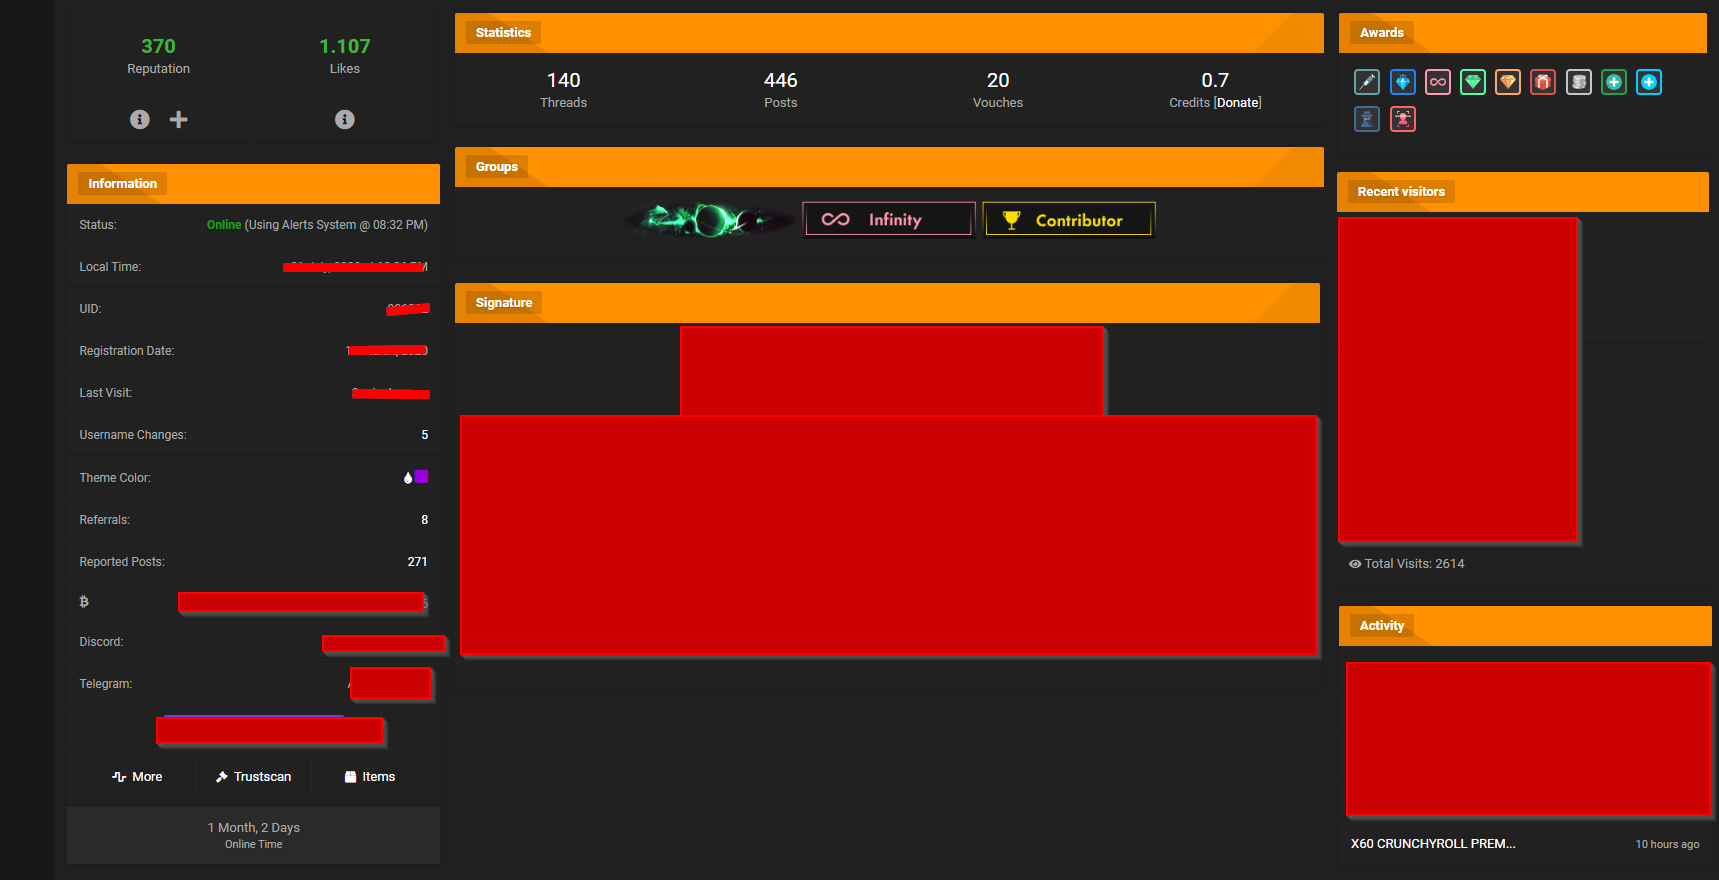Click the orange gem award badge
This screenshot has height=880, width=1719.
pyautogui.click(x=1508, y=82)
